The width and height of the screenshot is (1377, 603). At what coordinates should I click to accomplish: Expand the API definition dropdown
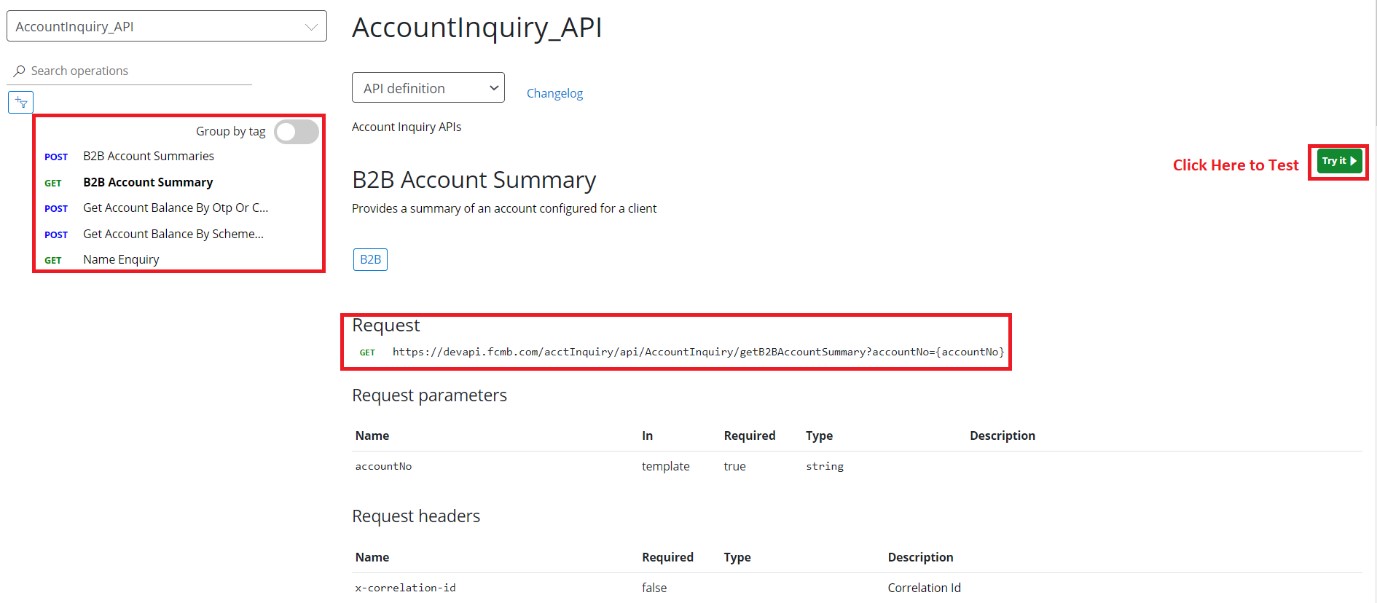pyautogui.click(x=428, y=88)
